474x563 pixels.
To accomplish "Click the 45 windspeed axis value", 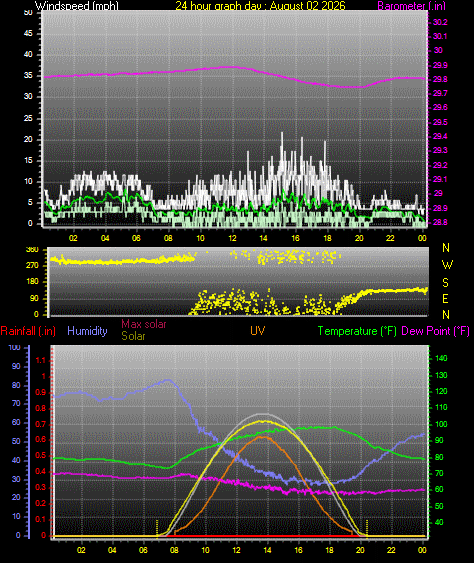I will point(28,33).
